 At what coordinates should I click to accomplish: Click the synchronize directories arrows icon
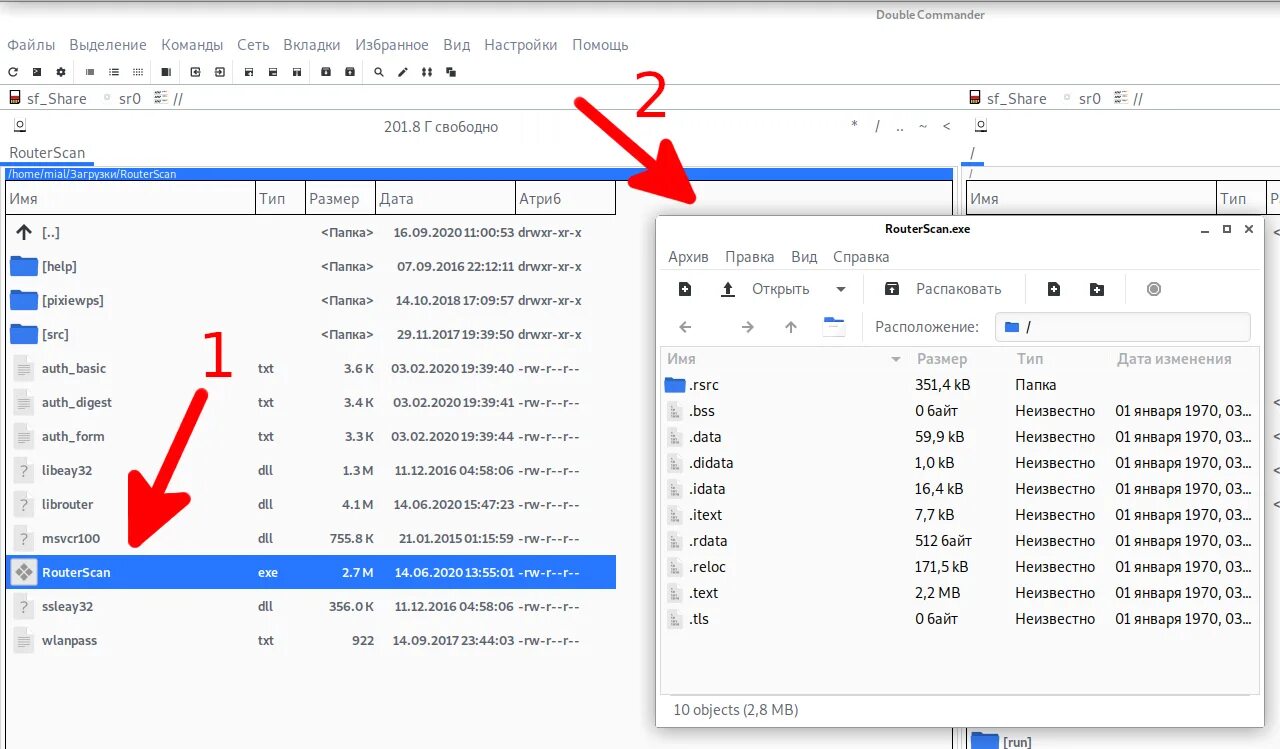pos(427,72)
